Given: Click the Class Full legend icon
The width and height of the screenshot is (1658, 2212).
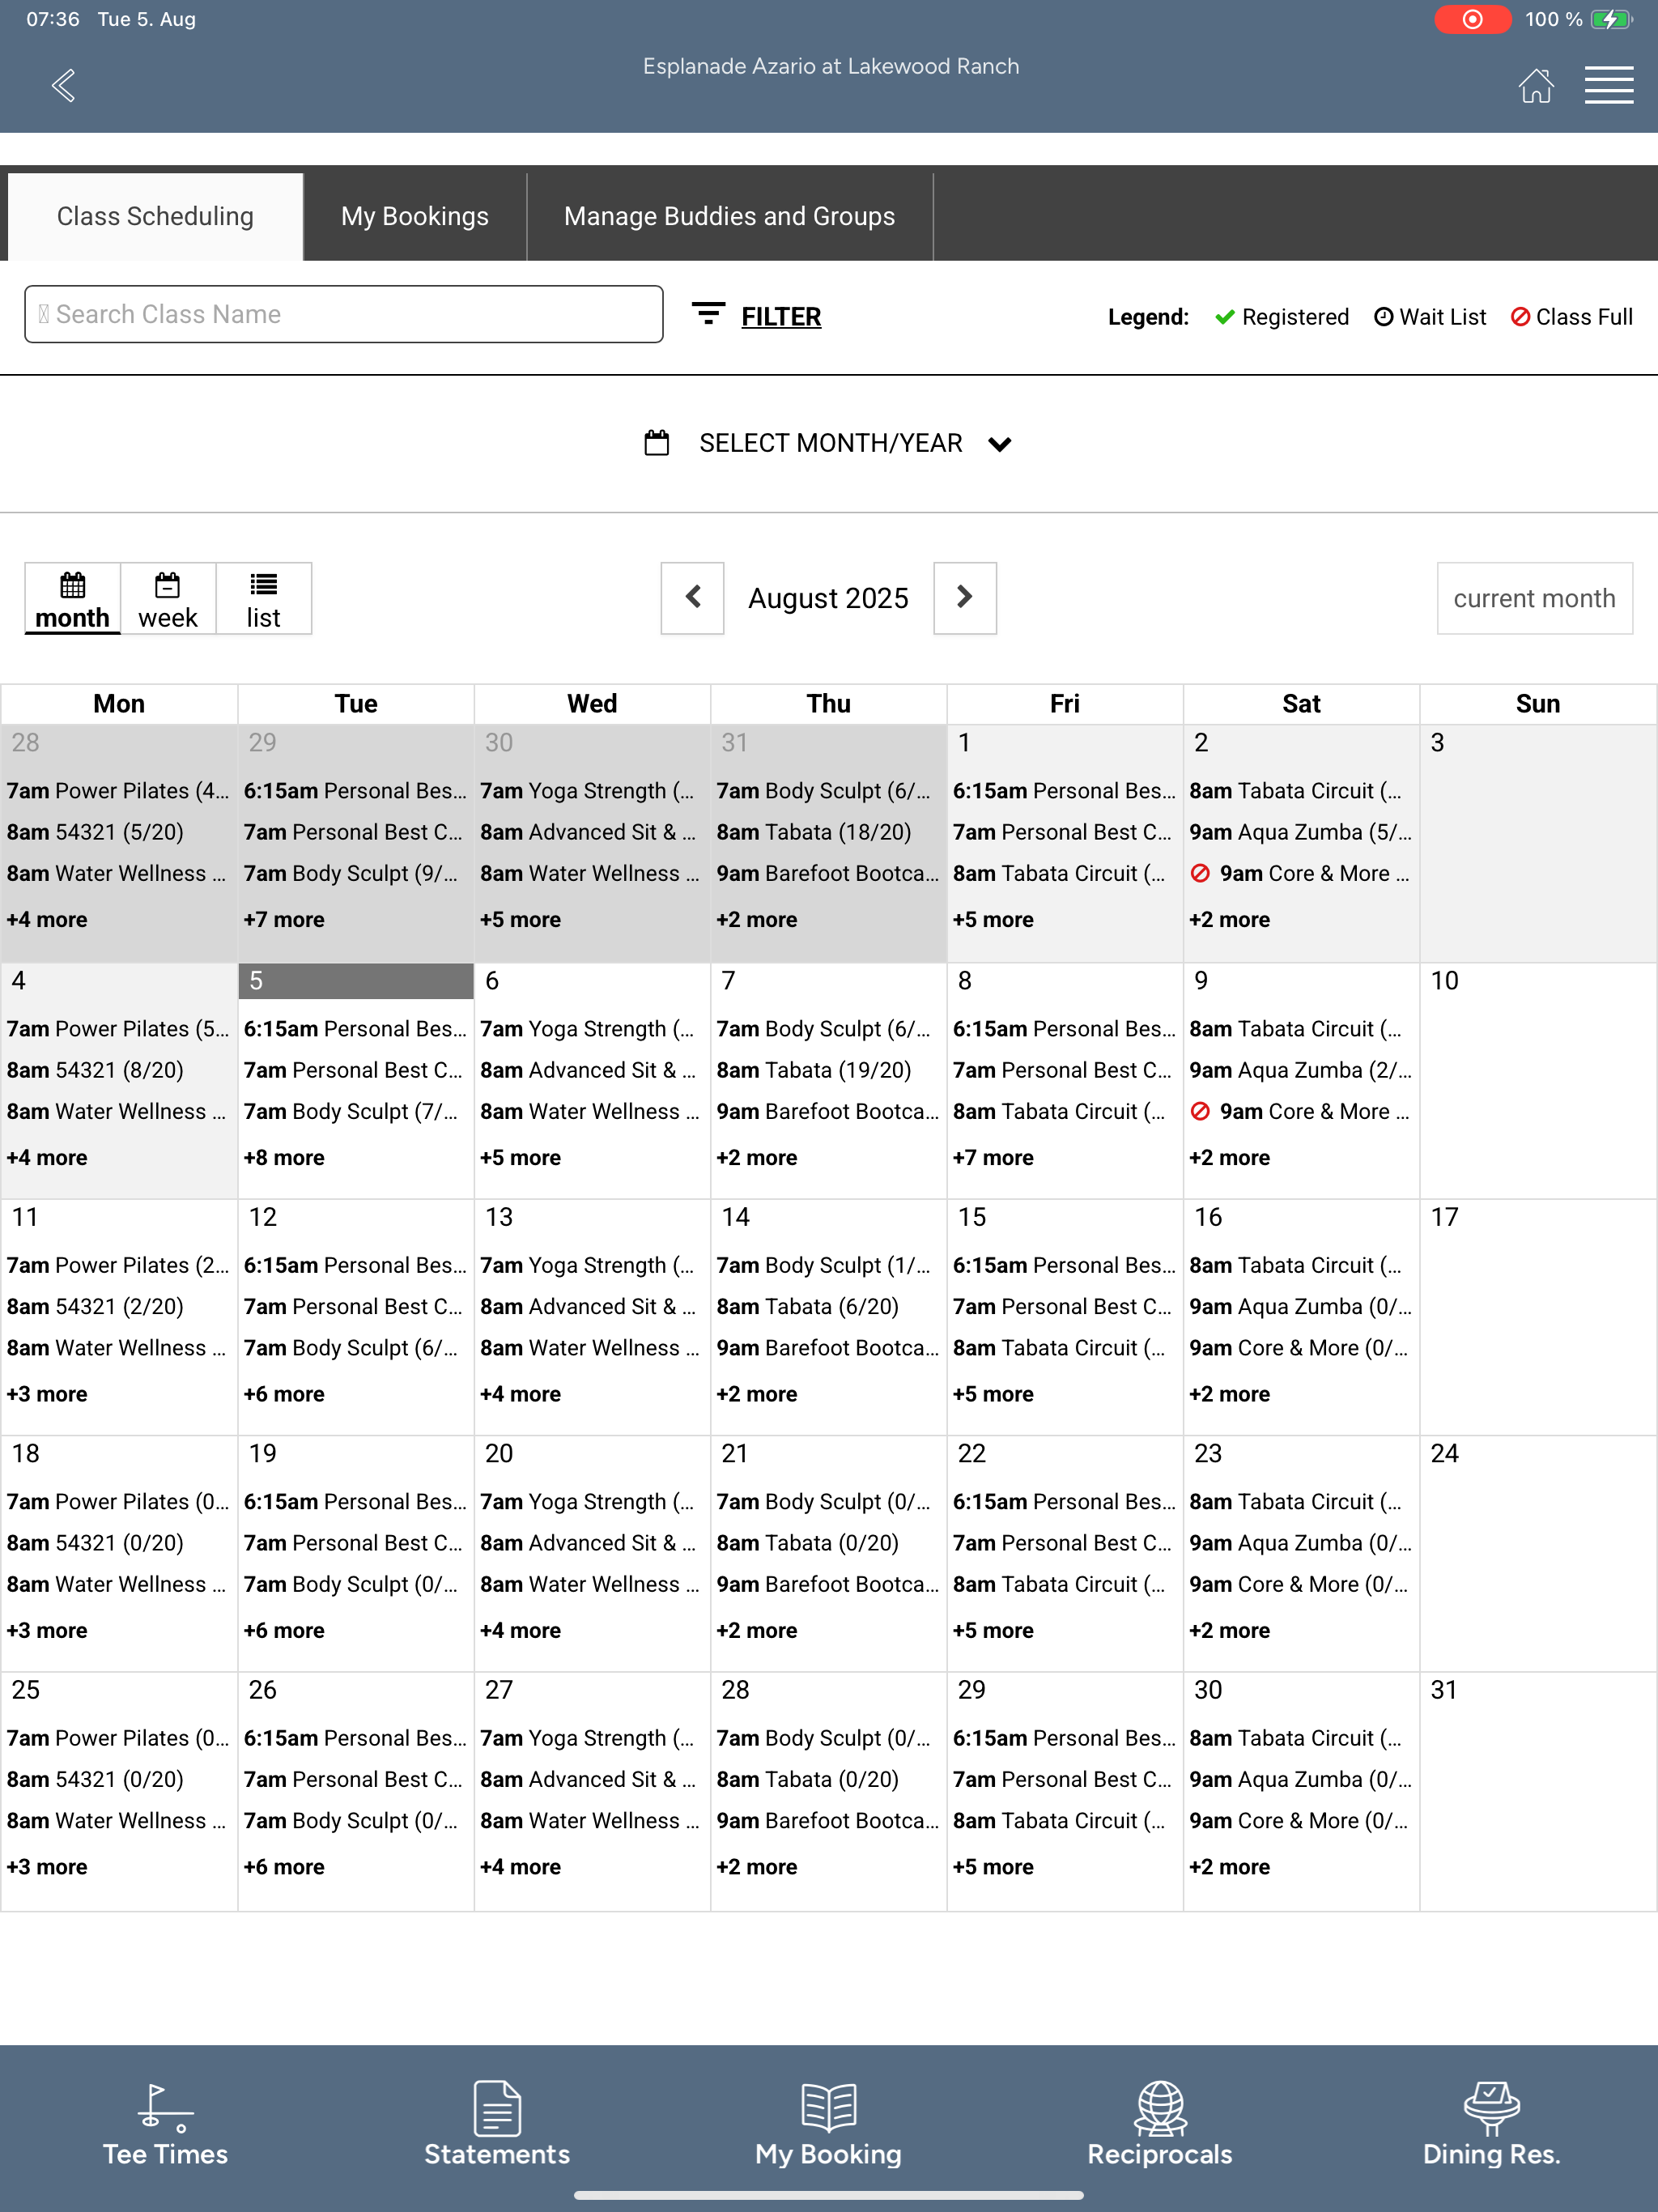Looking at the screenshot, I should [1520, 317].
